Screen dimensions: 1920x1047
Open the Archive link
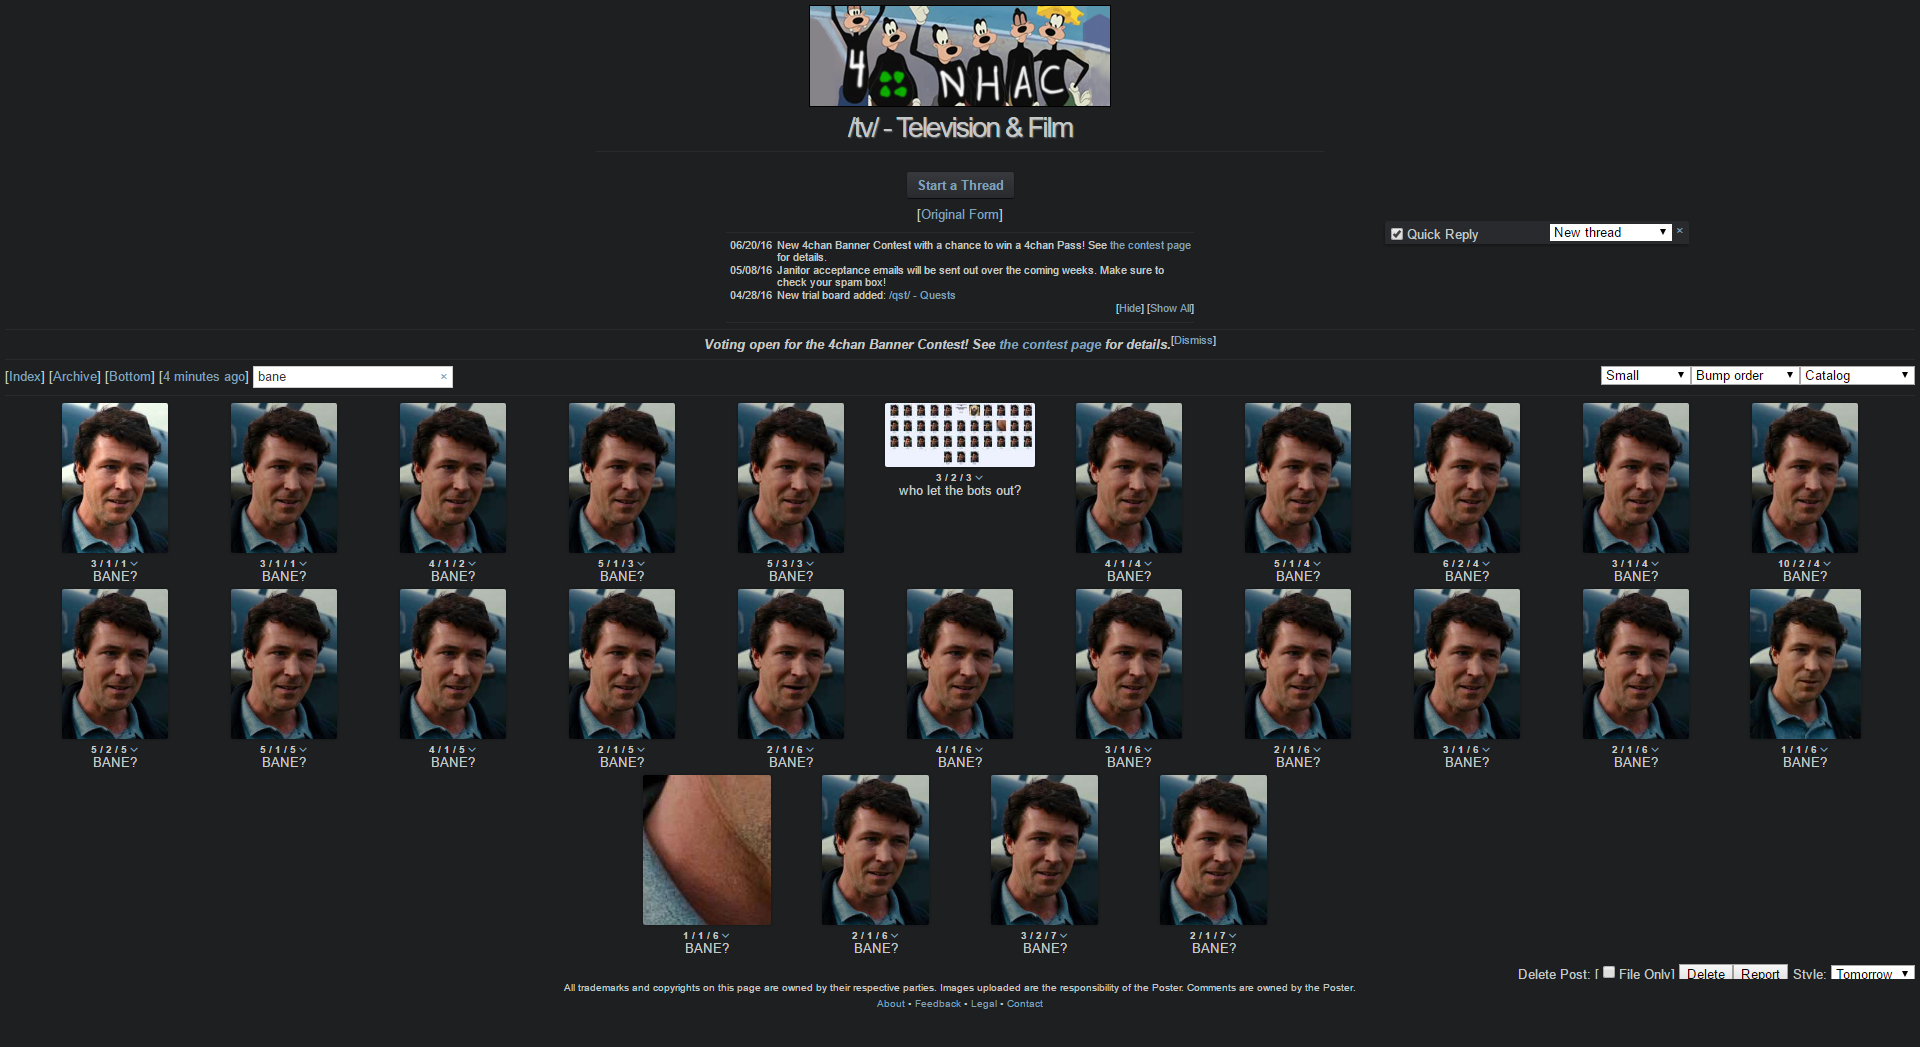coord(75,377)
